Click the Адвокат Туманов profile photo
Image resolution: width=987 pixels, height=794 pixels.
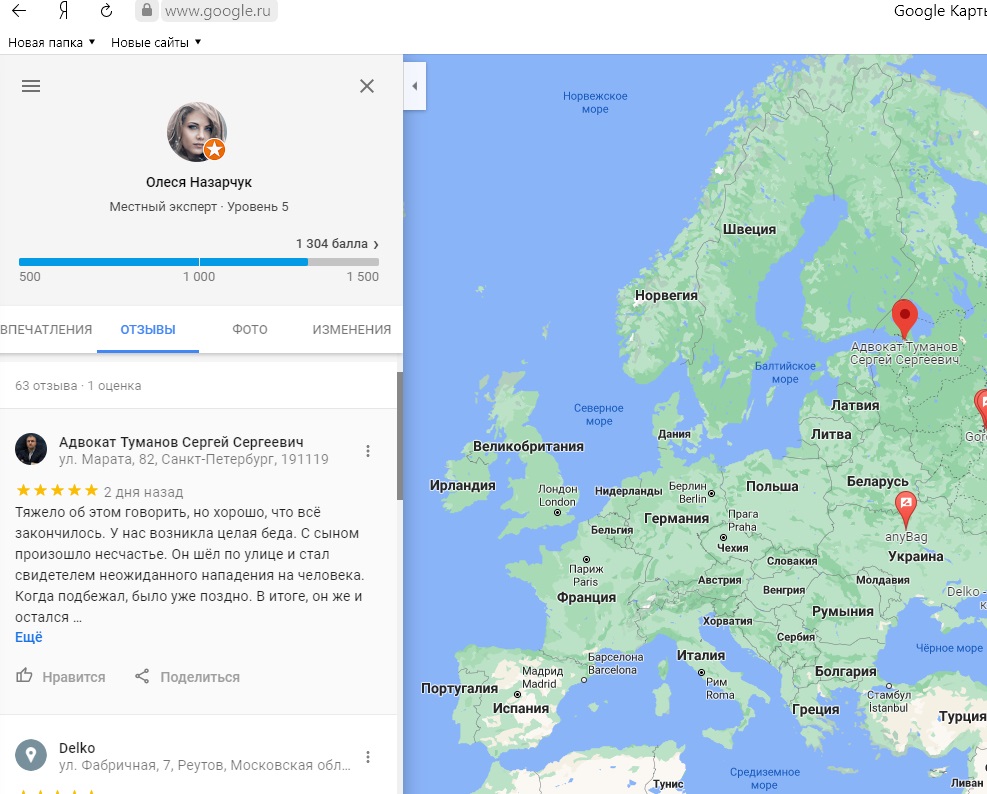[31, 449]
